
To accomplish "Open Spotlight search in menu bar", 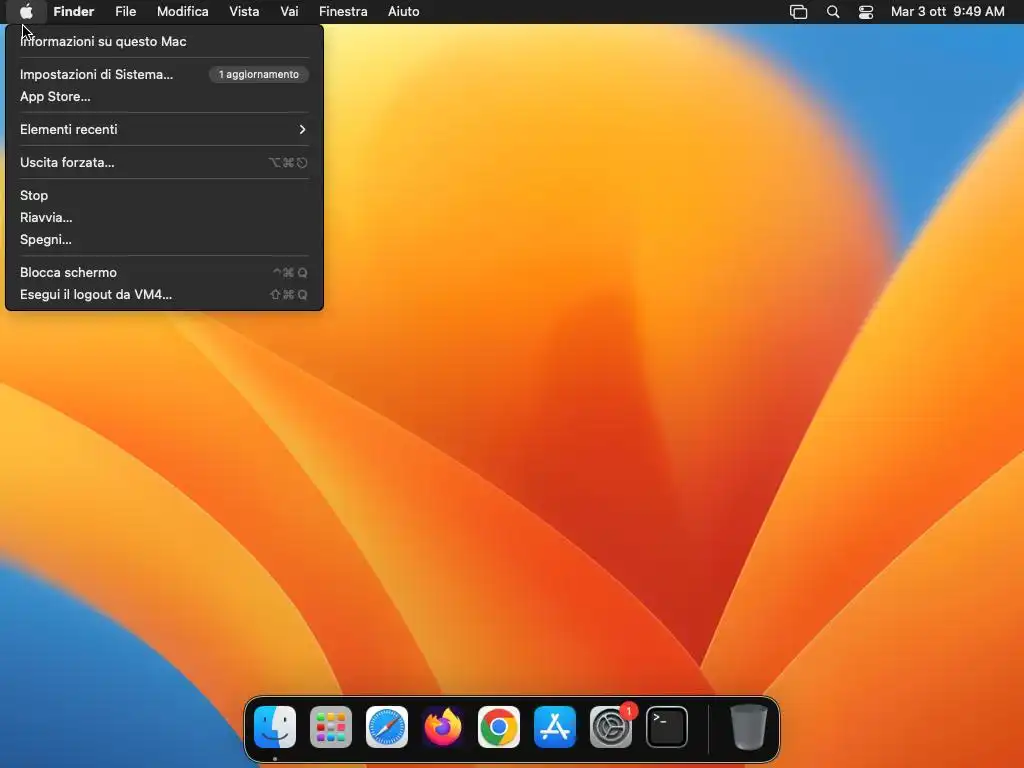I will [x=833, y=12].
